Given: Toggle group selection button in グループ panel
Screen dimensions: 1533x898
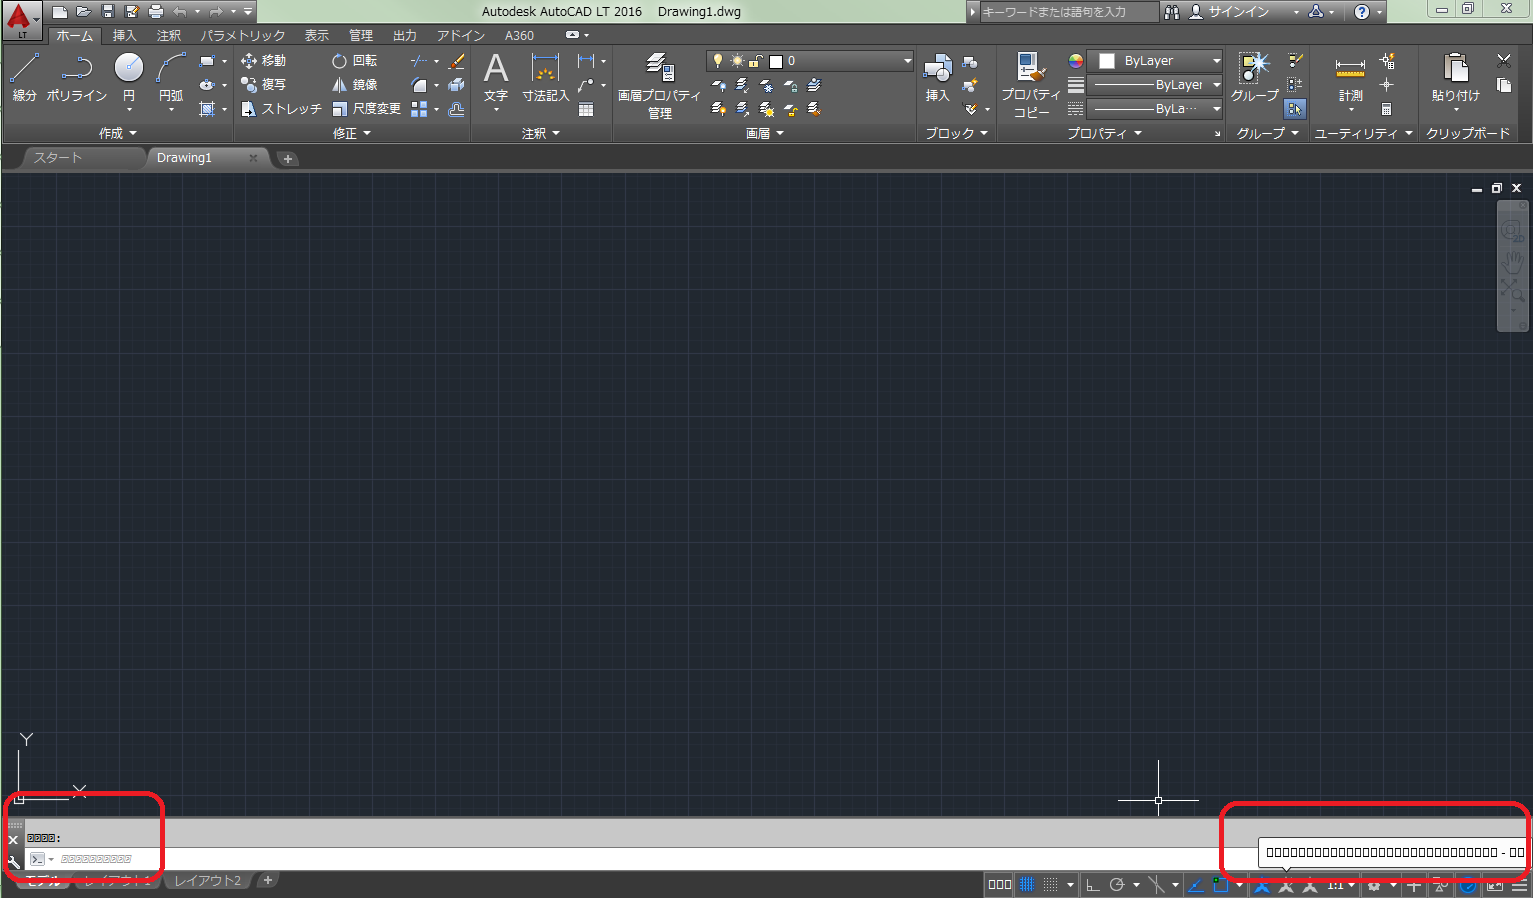Looking at the screenshot, I should tap(1295, 109).
